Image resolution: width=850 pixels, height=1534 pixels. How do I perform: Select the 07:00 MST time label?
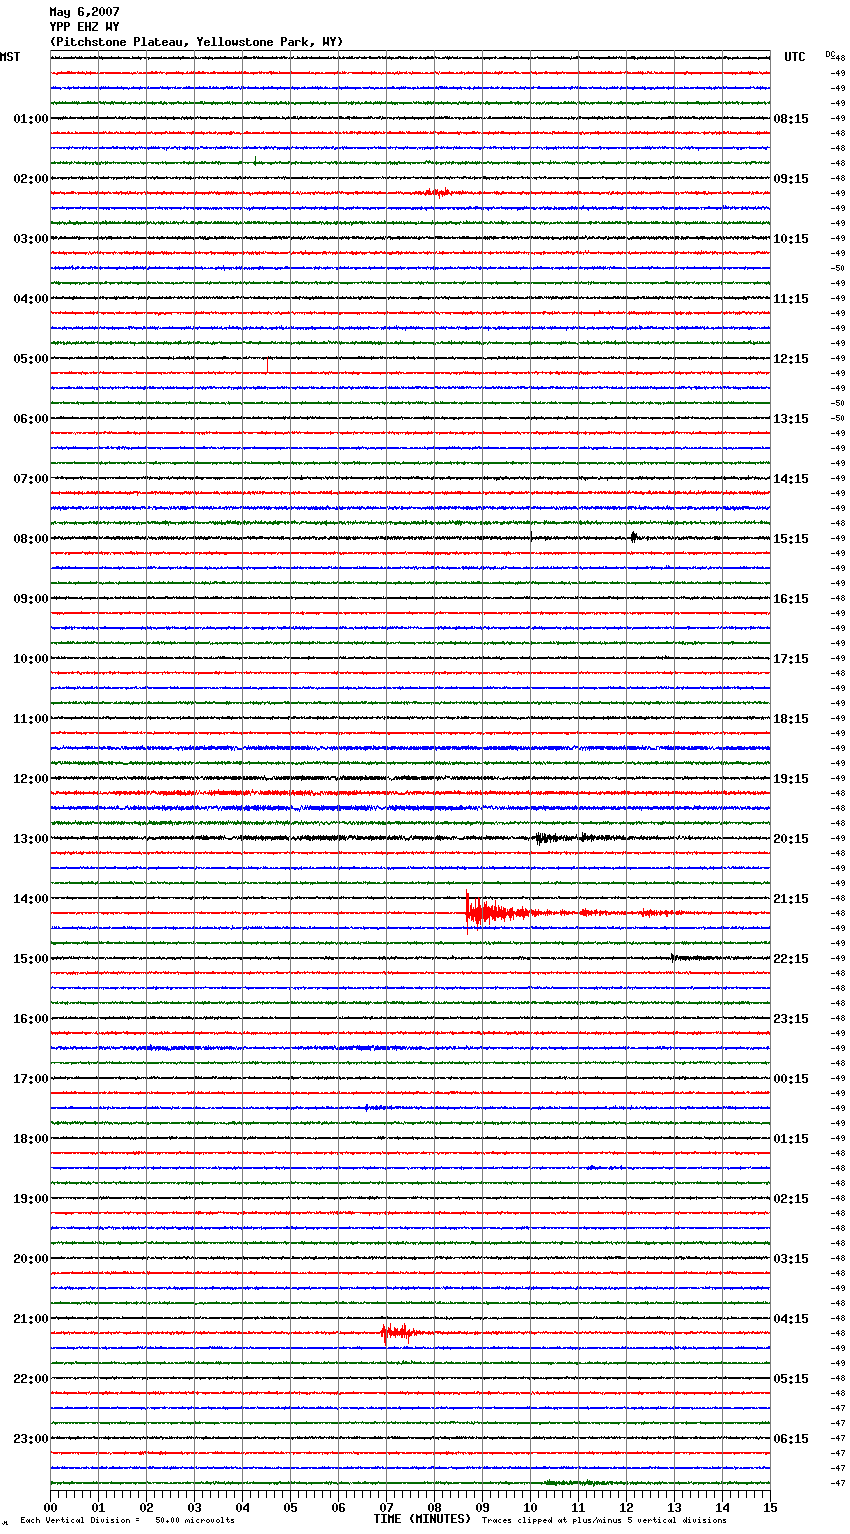point(31,479)
